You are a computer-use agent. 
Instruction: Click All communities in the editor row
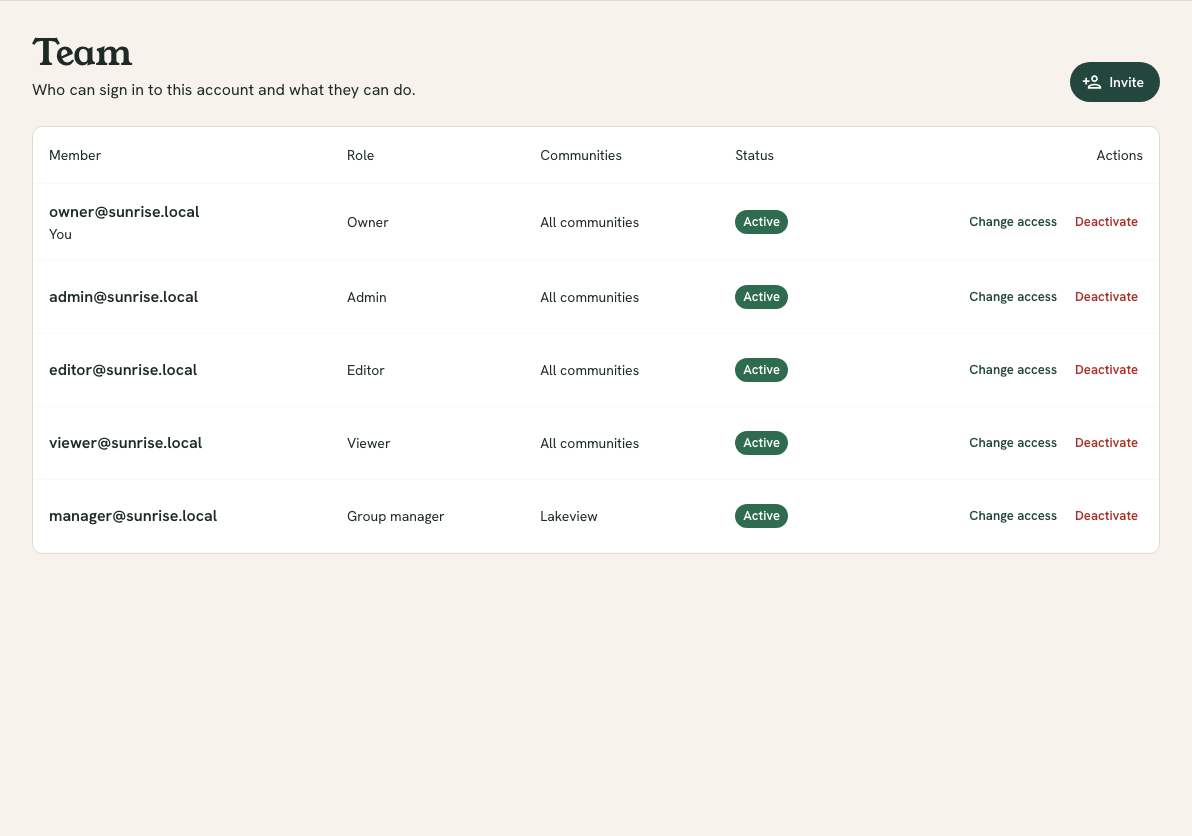point(589,371)
